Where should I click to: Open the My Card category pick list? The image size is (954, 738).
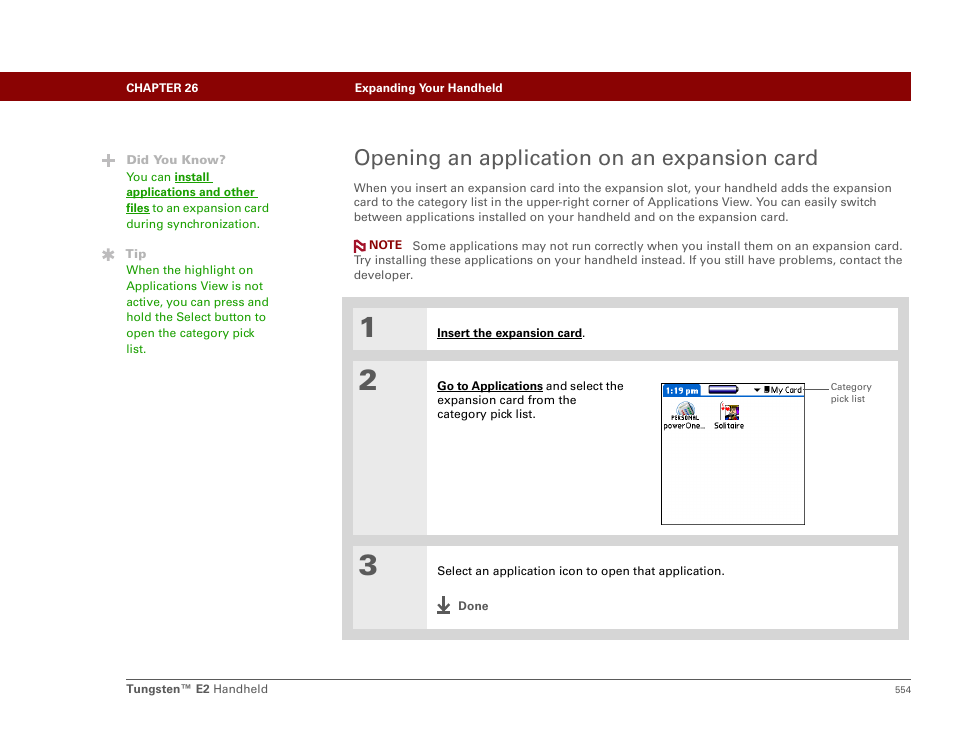click(x=779, y=390)
